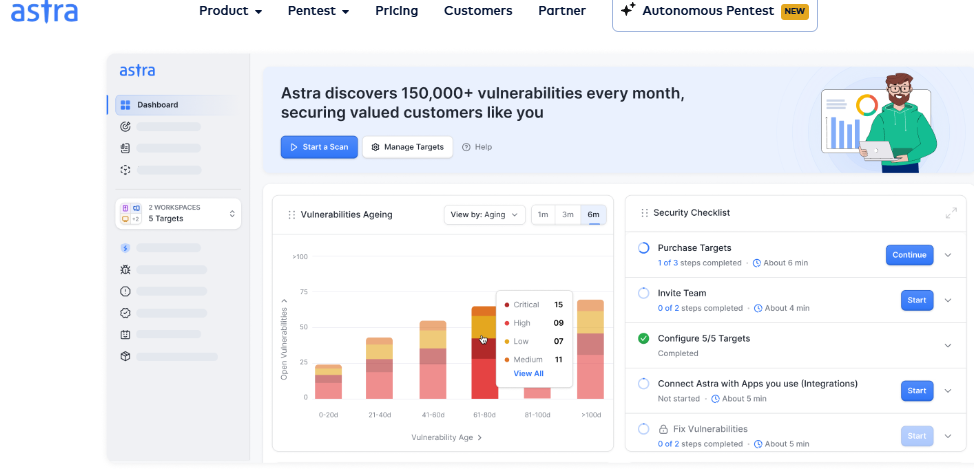Click the Manage Targets button
Image resolution: width=974 pixels, height=469 pixels.
click(407, 147)
